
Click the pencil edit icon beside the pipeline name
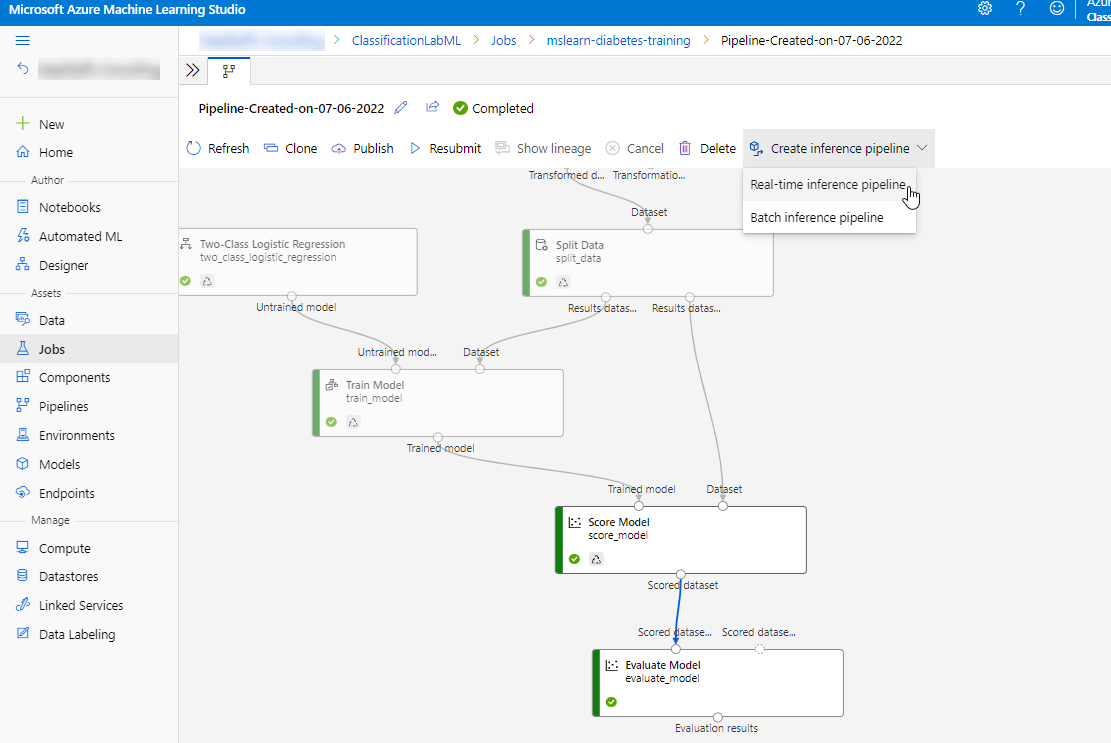point(402,108)
